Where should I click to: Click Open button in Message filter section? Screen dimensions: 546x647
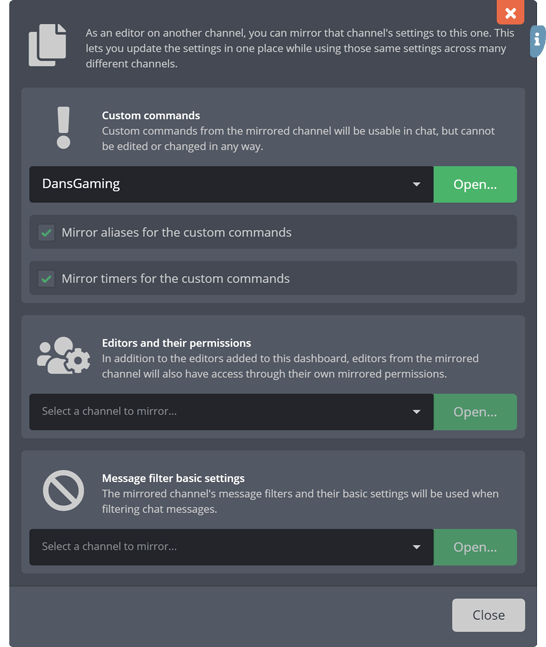(475, 547)
